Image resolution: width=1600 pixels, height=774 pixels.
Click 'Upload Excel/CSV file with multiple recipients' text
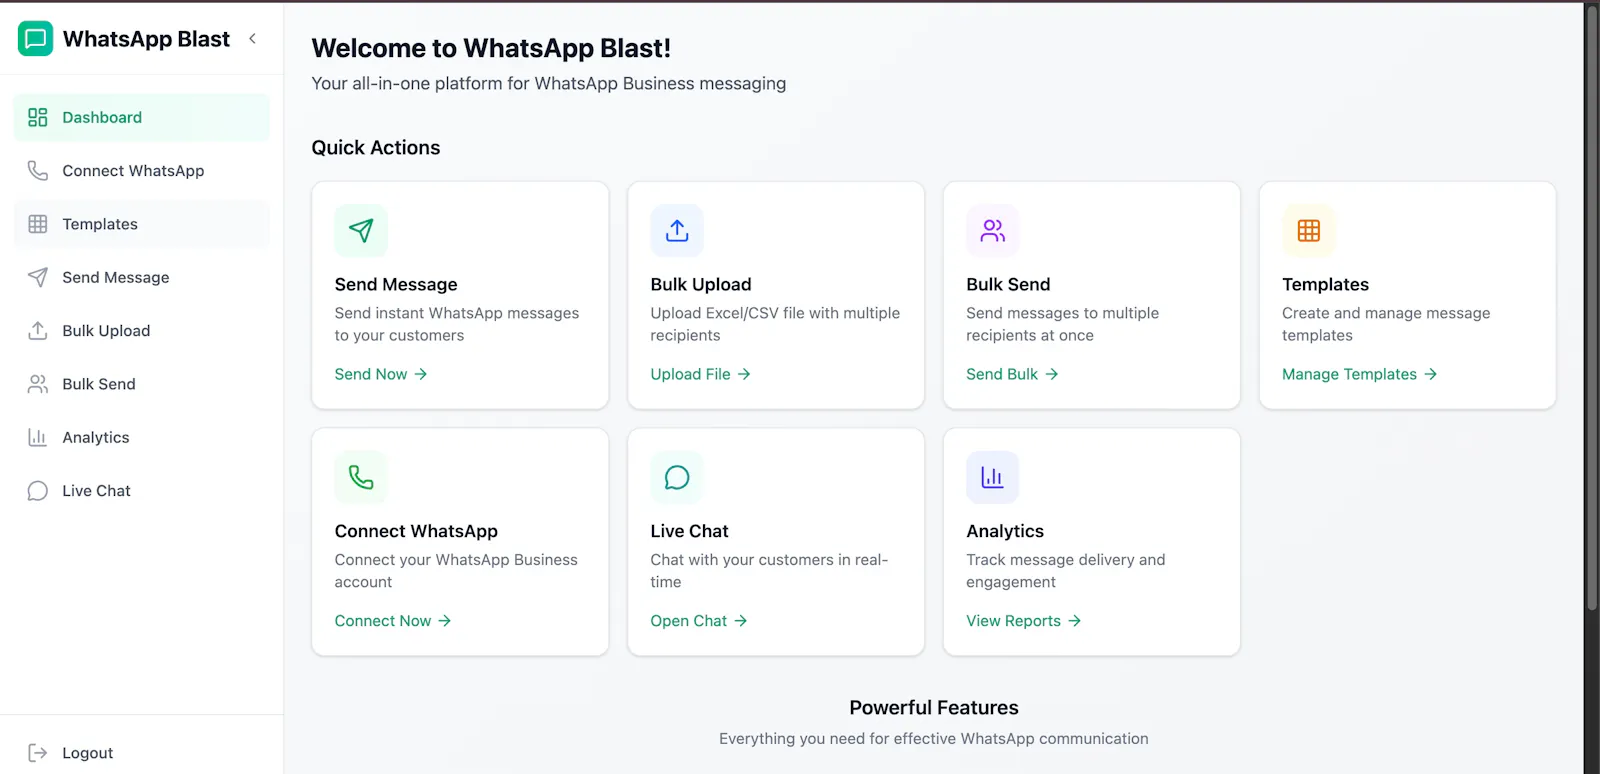coord(775,324)
